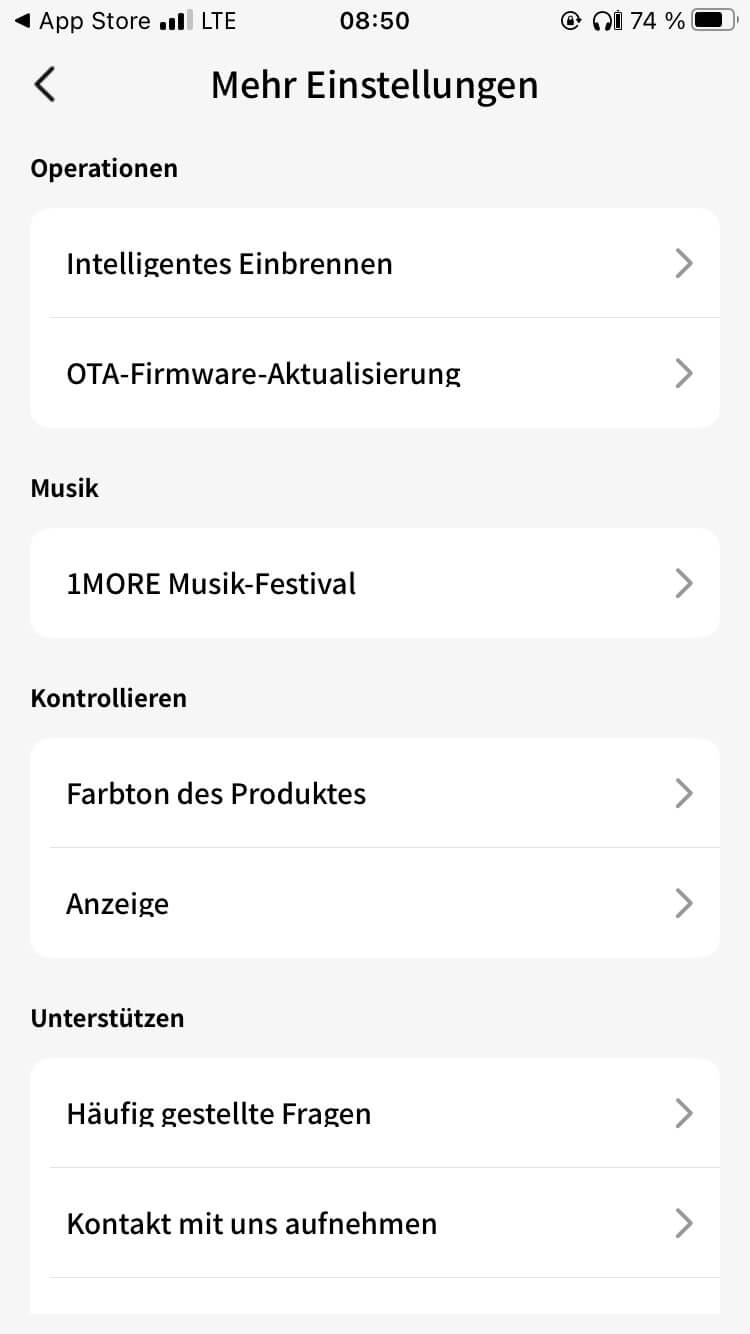This screenshot has height=1334, width=750.
Task: Tap chevron beside Häufig gestellte Fragen
Action: tap(684, 1114)
